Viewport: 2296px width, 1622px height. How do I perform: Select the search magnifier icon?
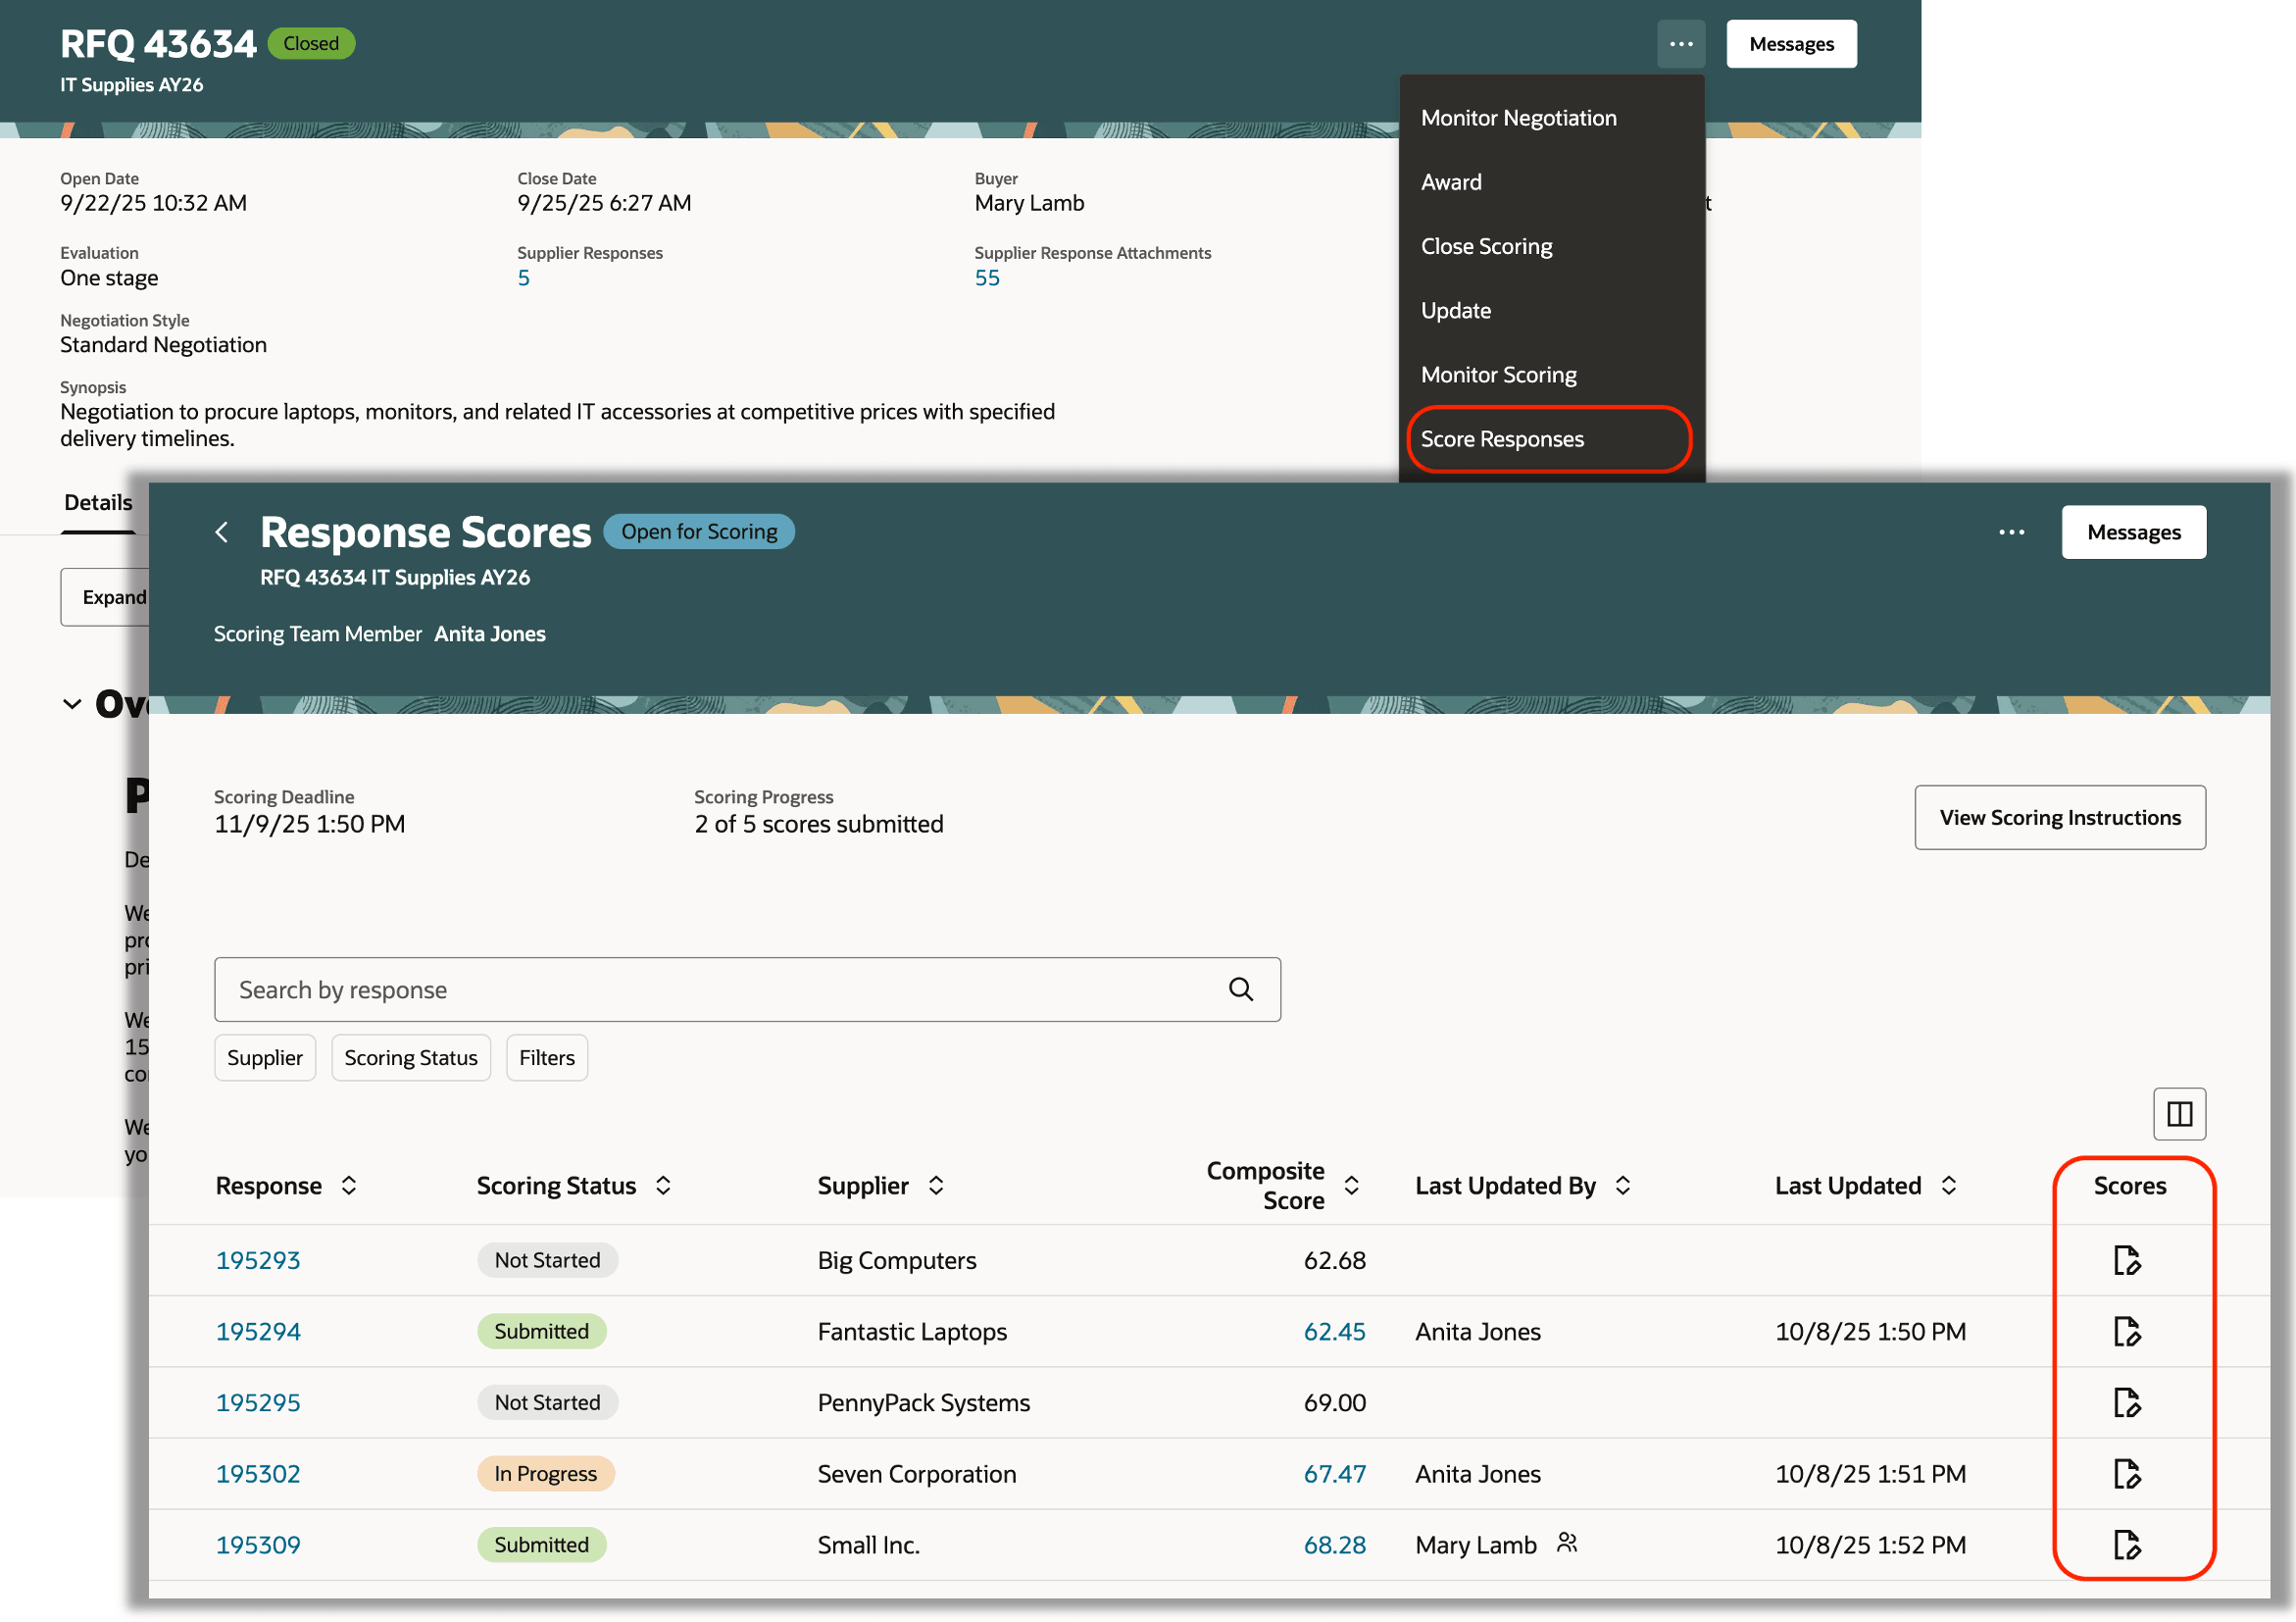[x=1241, y=989]
